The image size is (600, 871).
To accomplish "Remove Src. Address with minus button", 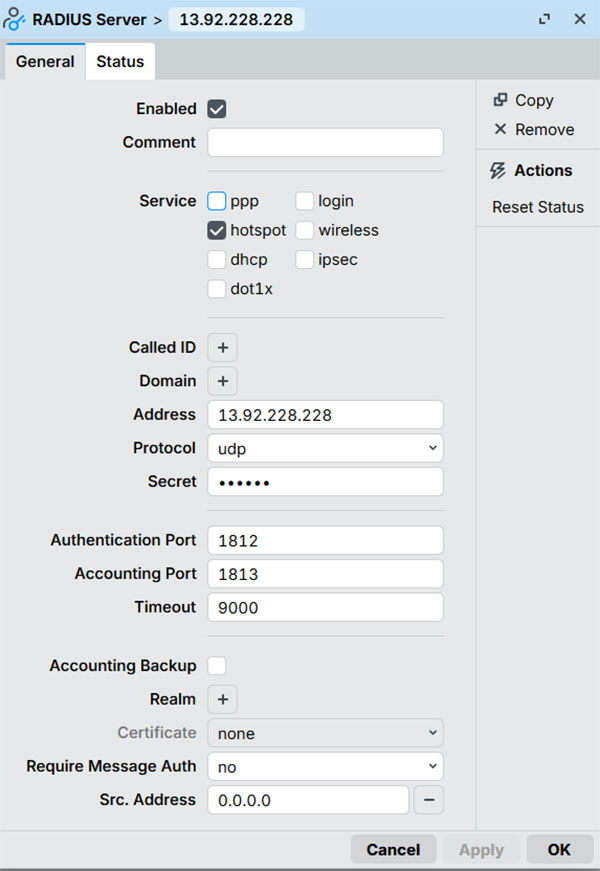I will click(428, 800).
